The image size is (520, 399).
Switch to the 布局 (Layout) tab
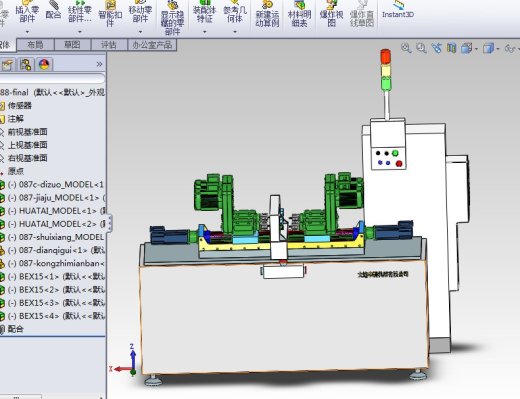[x=35, y=45]
